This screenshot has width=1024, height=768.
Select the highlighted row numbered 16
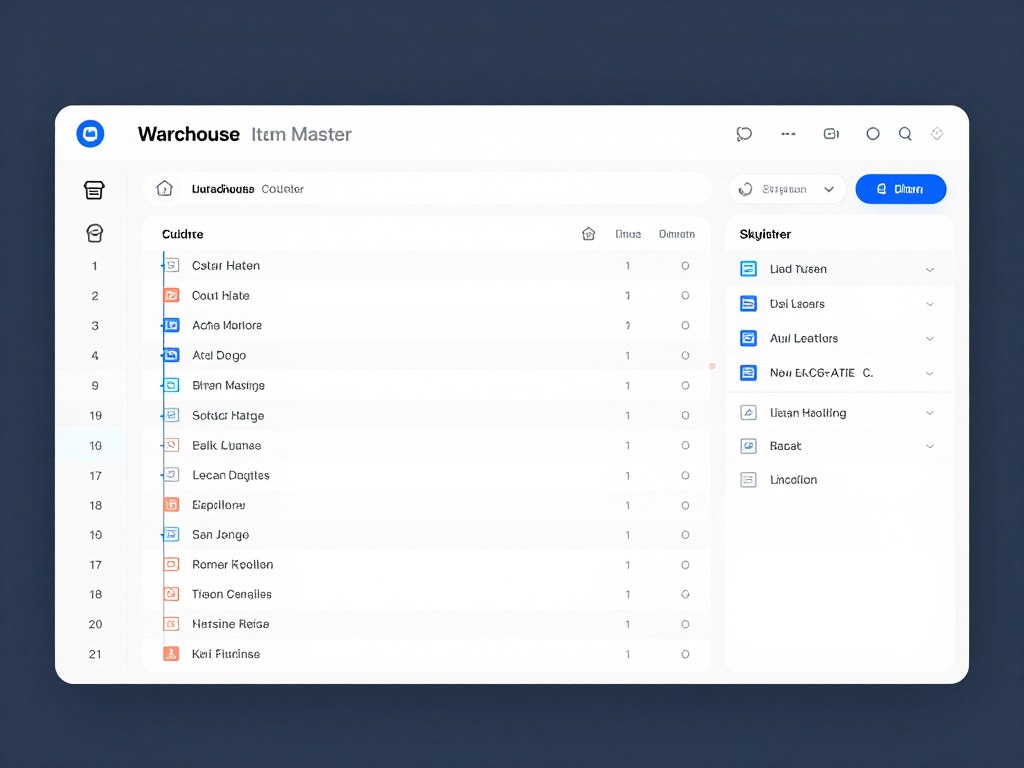pos(94,445)
